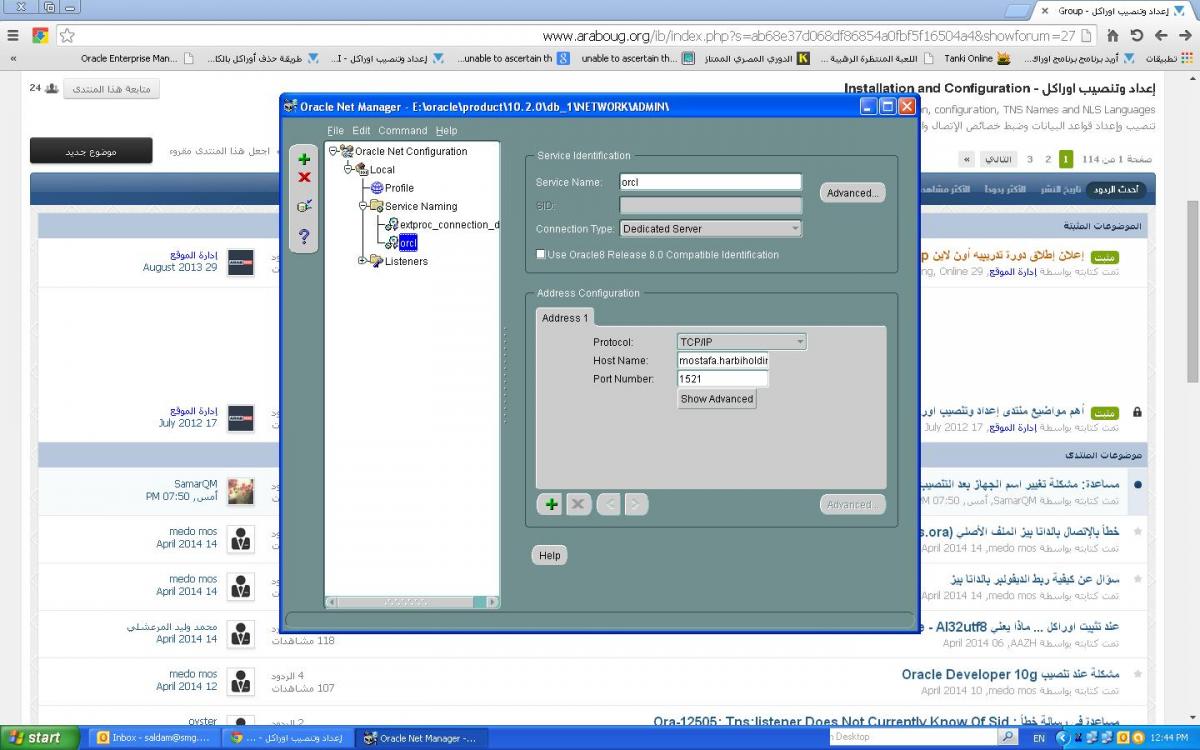Add a new address with the green plus button
The width and height of the screenshot is (1200, 750).
[x=550, y=505]
